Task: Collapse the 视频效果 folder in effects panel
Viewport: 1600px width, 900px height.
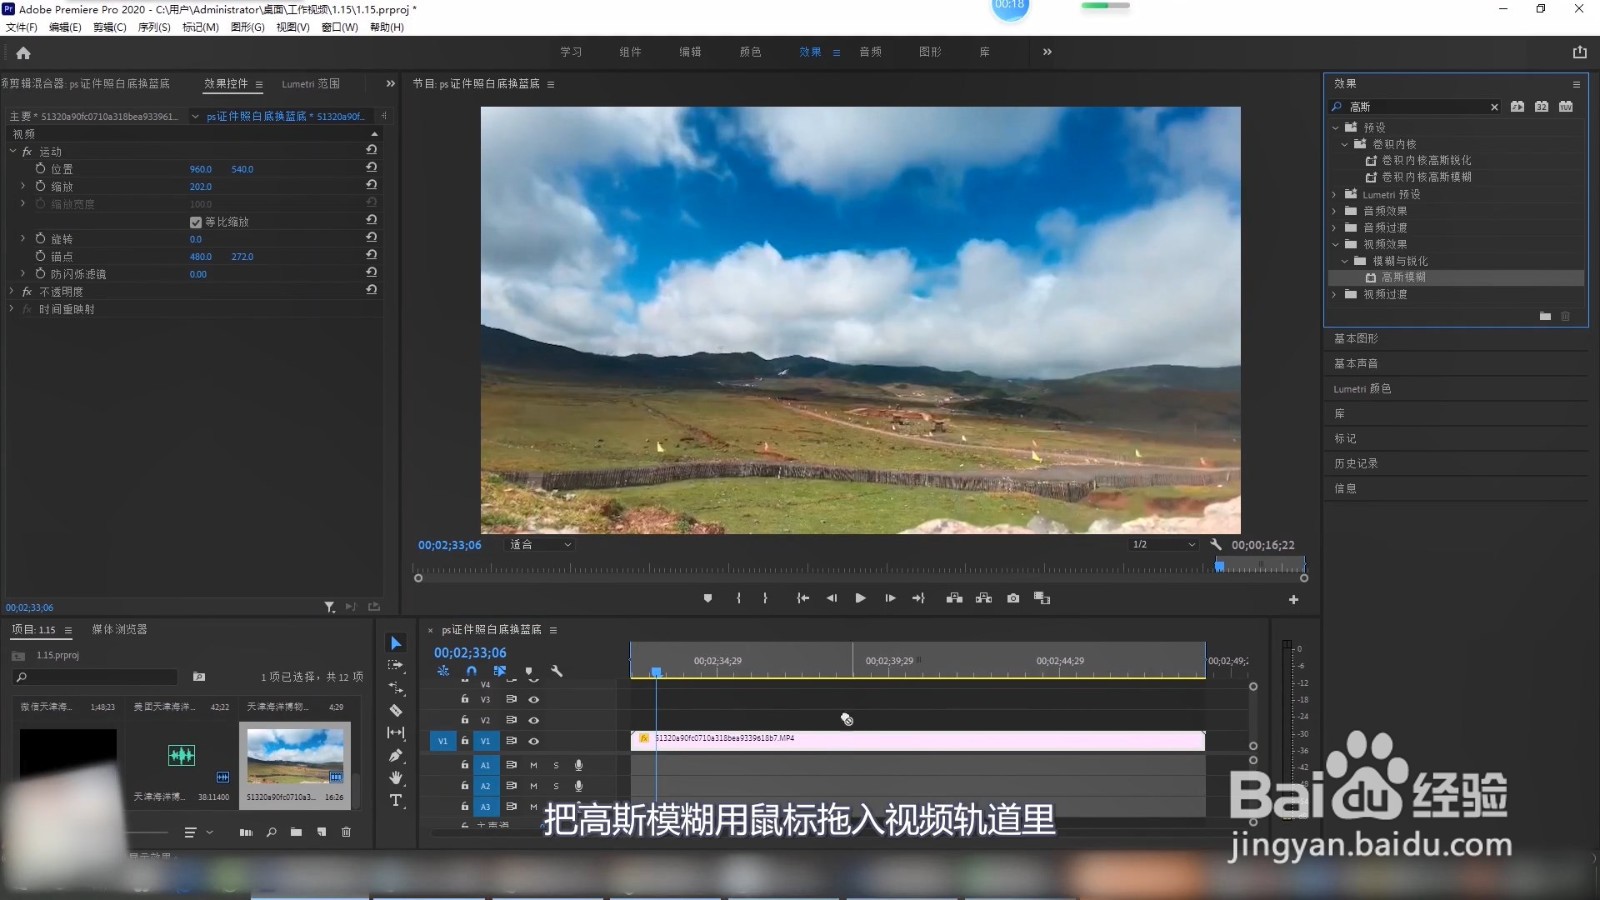Action: [x=1336, y=243]
